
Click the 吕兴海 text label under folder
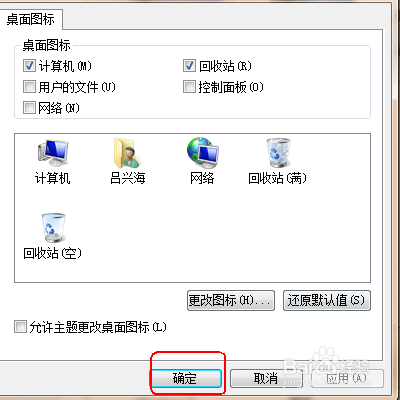[128, 178]
